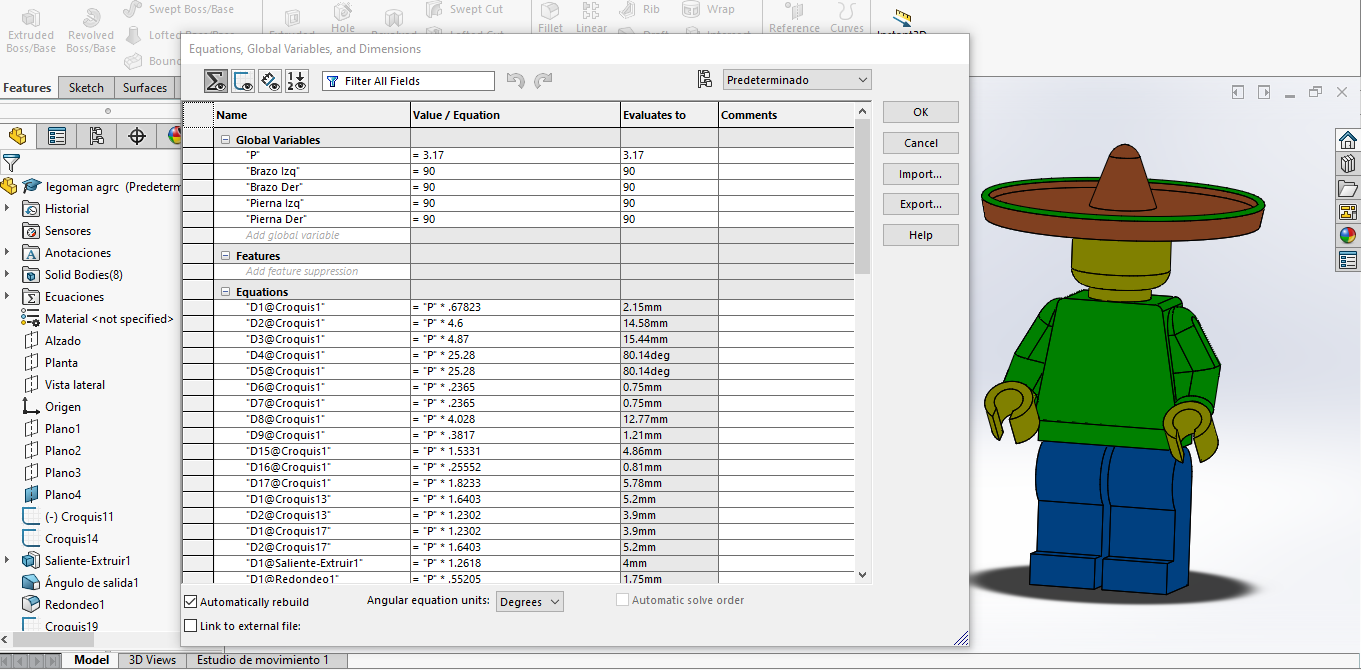Click the Instant3D ruler icon
The image size is (1362, 670).
[902, 20]
